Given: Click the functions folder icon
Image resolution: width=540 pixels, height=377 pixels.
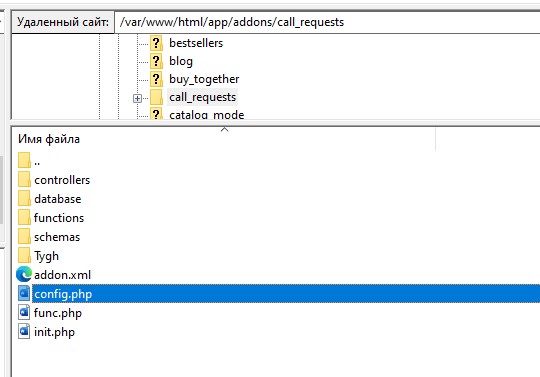Looking at the screenshot, I should point(24,218).
